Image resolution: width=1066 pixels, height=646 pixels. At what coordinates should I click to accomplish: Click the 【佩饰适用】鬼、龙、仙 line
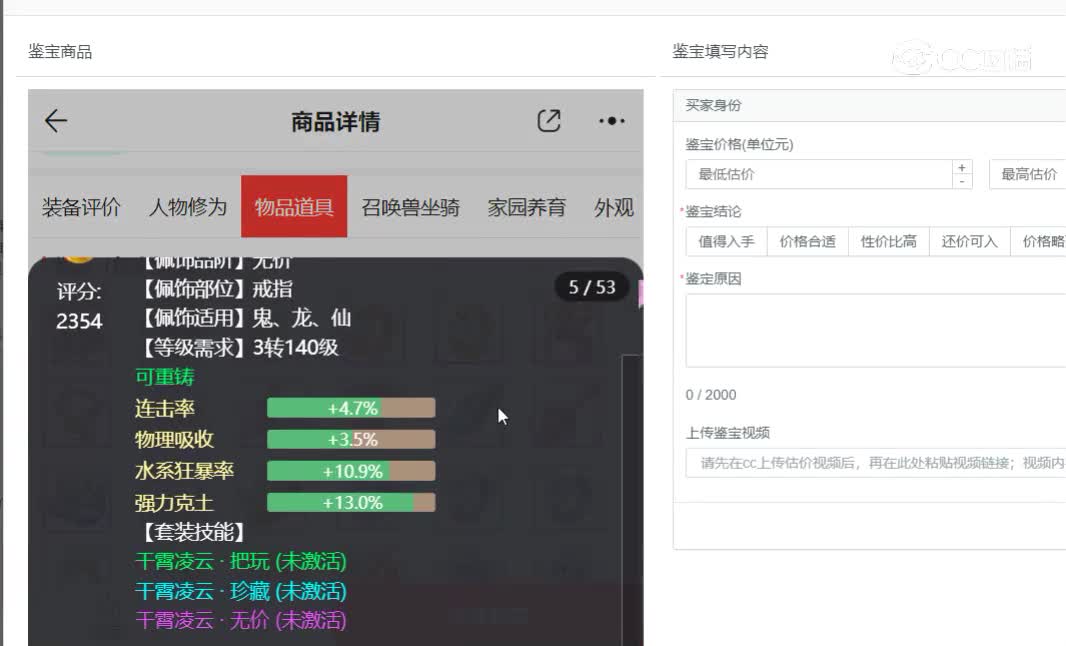245,318
